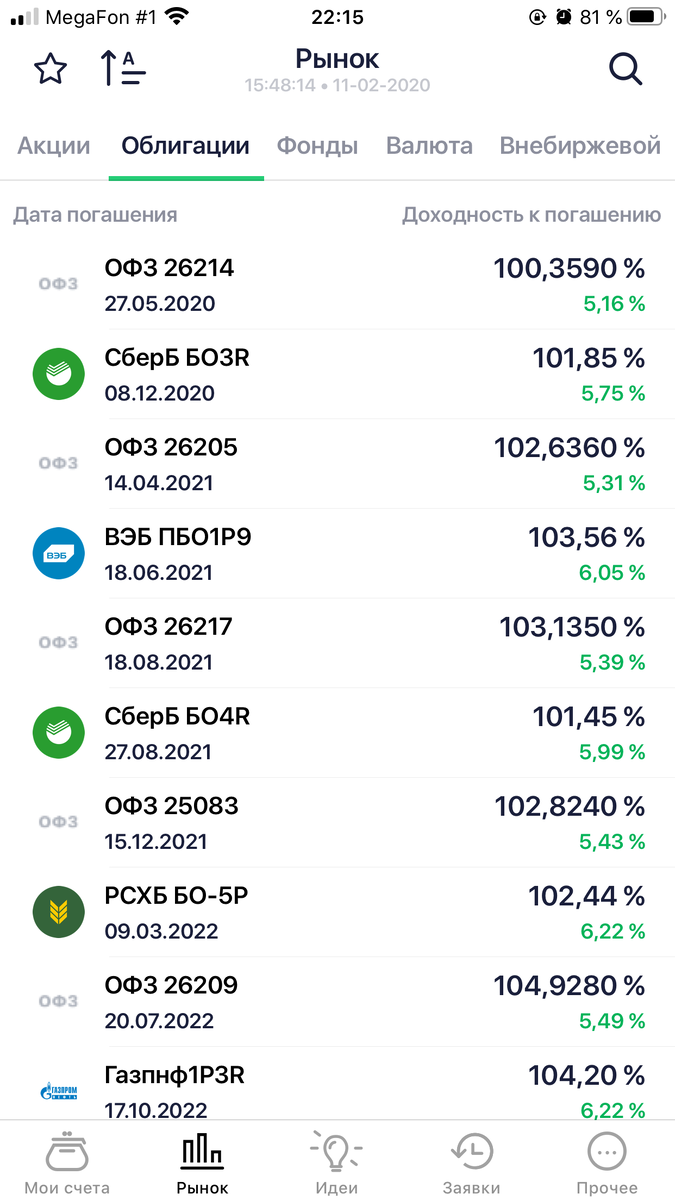Open the Внебиржевой tab
The width and height of the screenshot is (675, 1200).
[580, 146]
